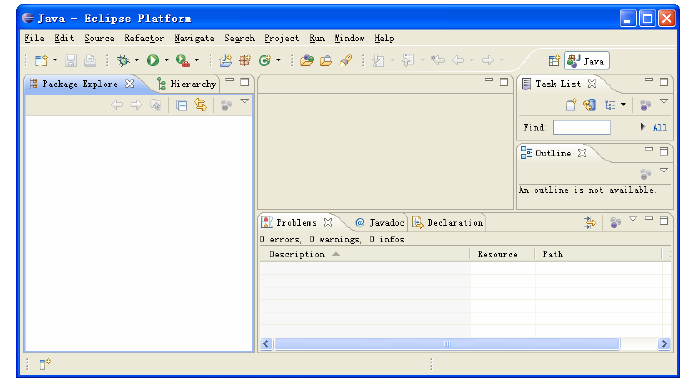The width and height of the screenshot is (686, 382).
Task: Open the New wizard dropdown arrow
Action: click(x=55, y=60)
